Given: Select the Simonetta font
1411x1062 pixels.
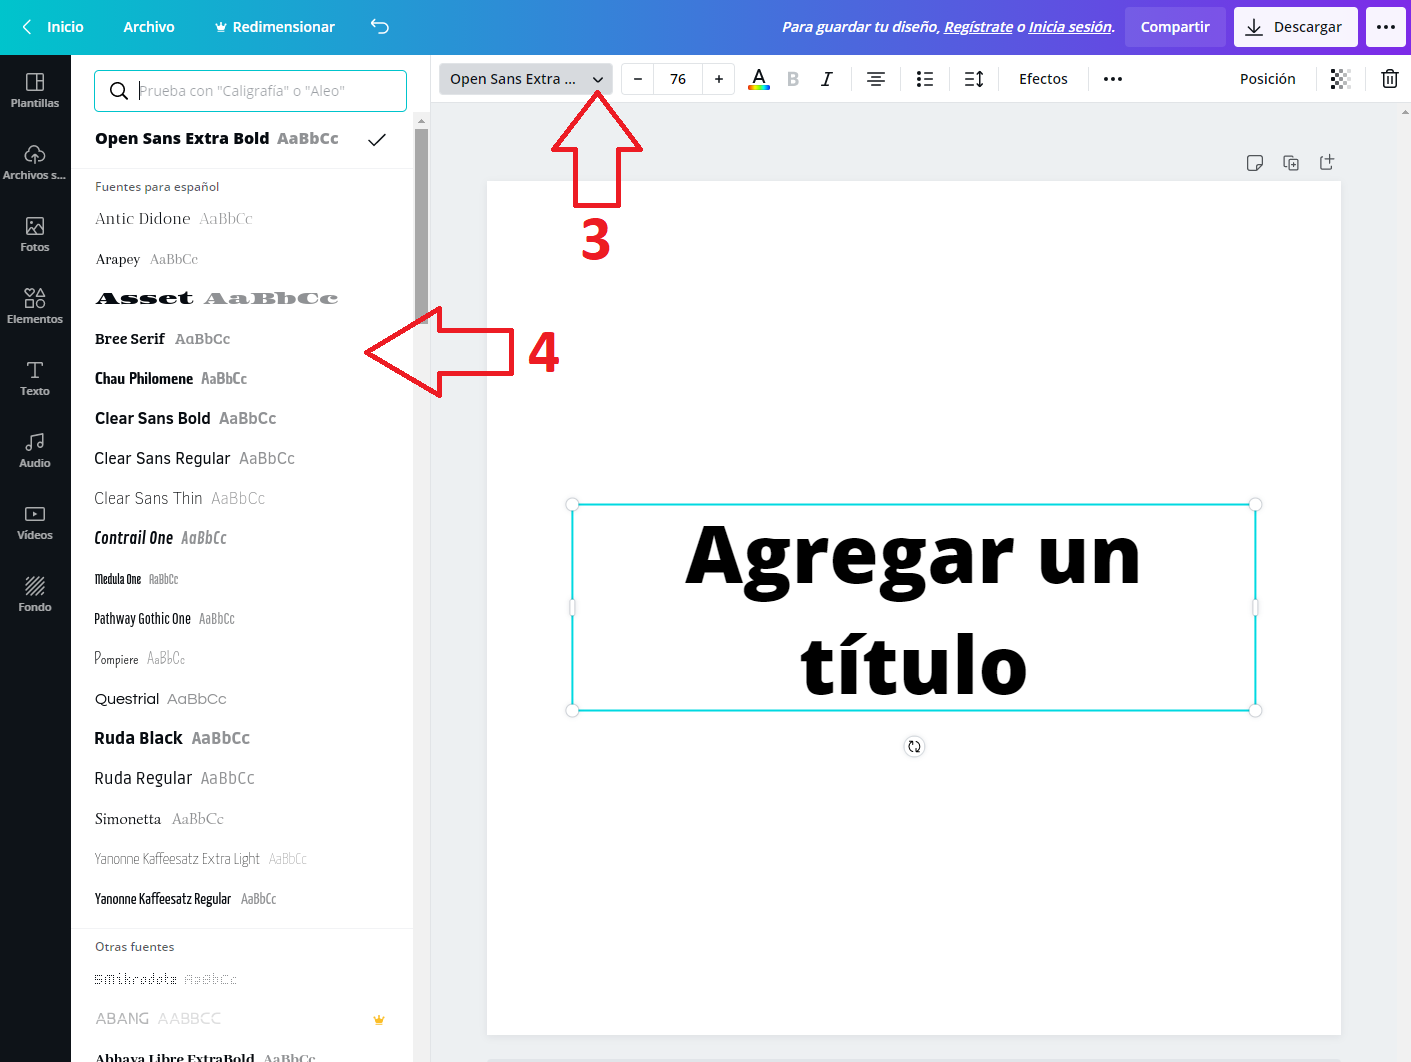Looking at the screenshot, I should point(242,819).
